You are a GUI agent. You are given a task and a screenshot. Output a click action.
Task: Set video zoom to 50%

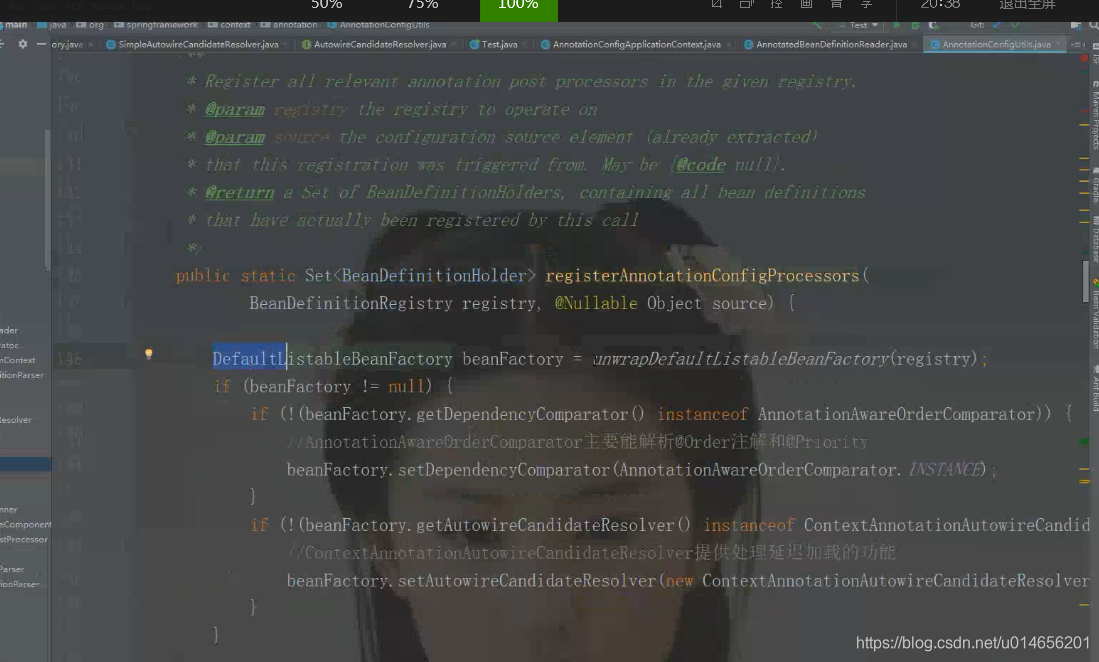click(327, 6)
